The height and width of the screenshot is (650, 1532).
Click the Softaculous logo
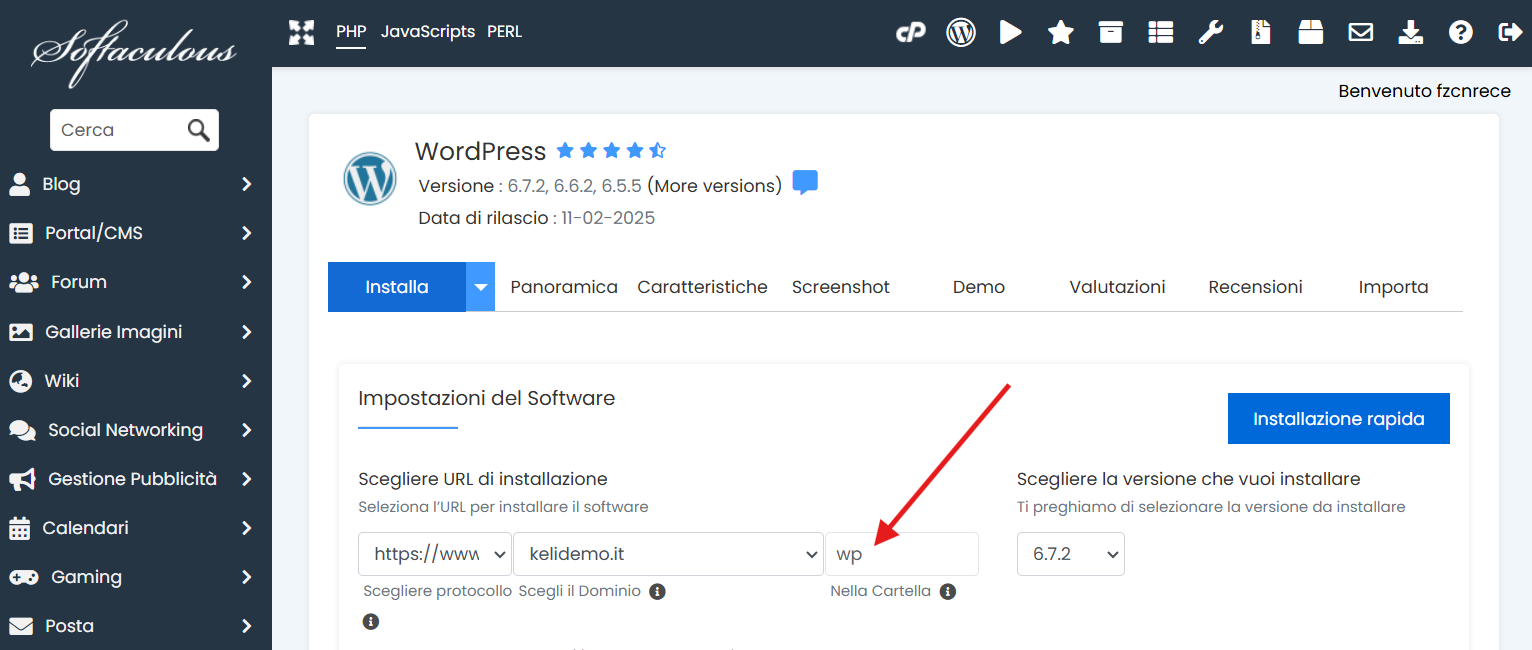(135, 53)
